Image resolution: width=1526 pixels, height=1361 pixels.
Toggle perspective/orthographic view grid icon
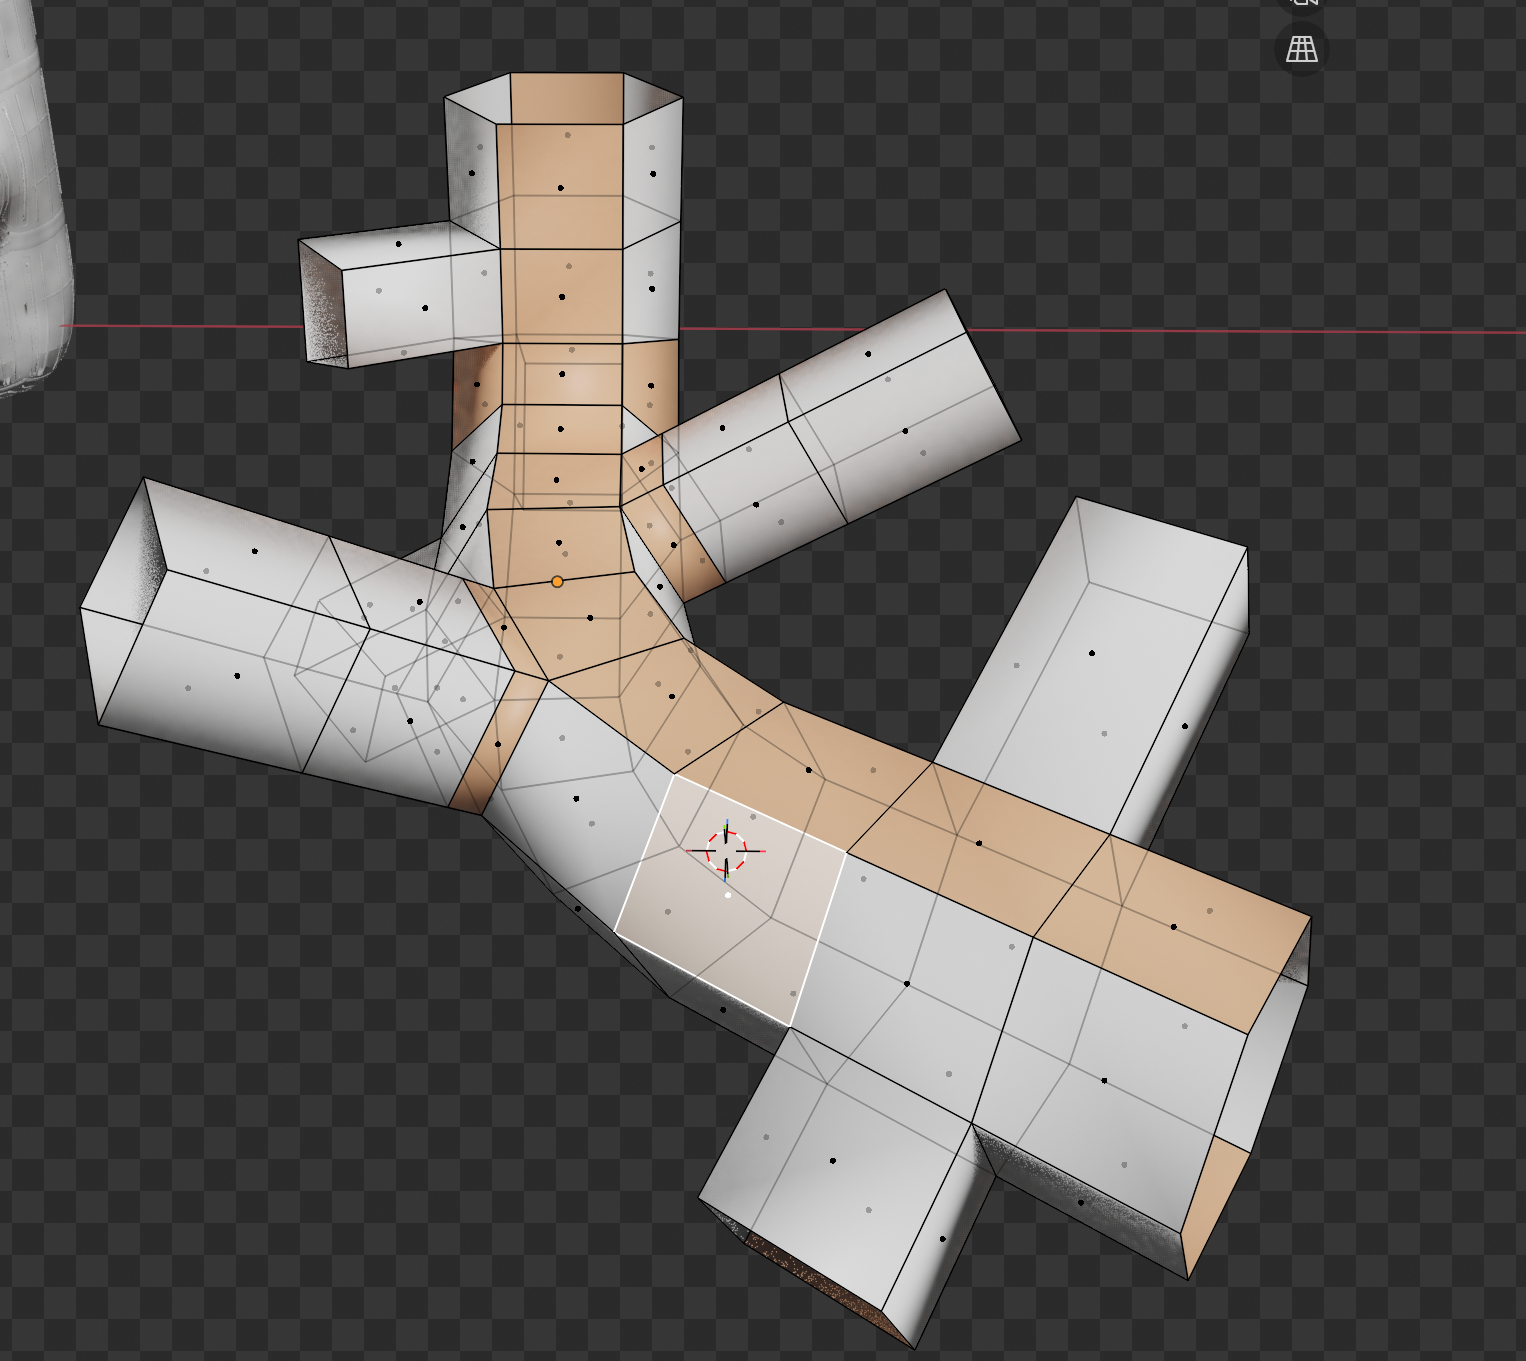coord(1301,49)
